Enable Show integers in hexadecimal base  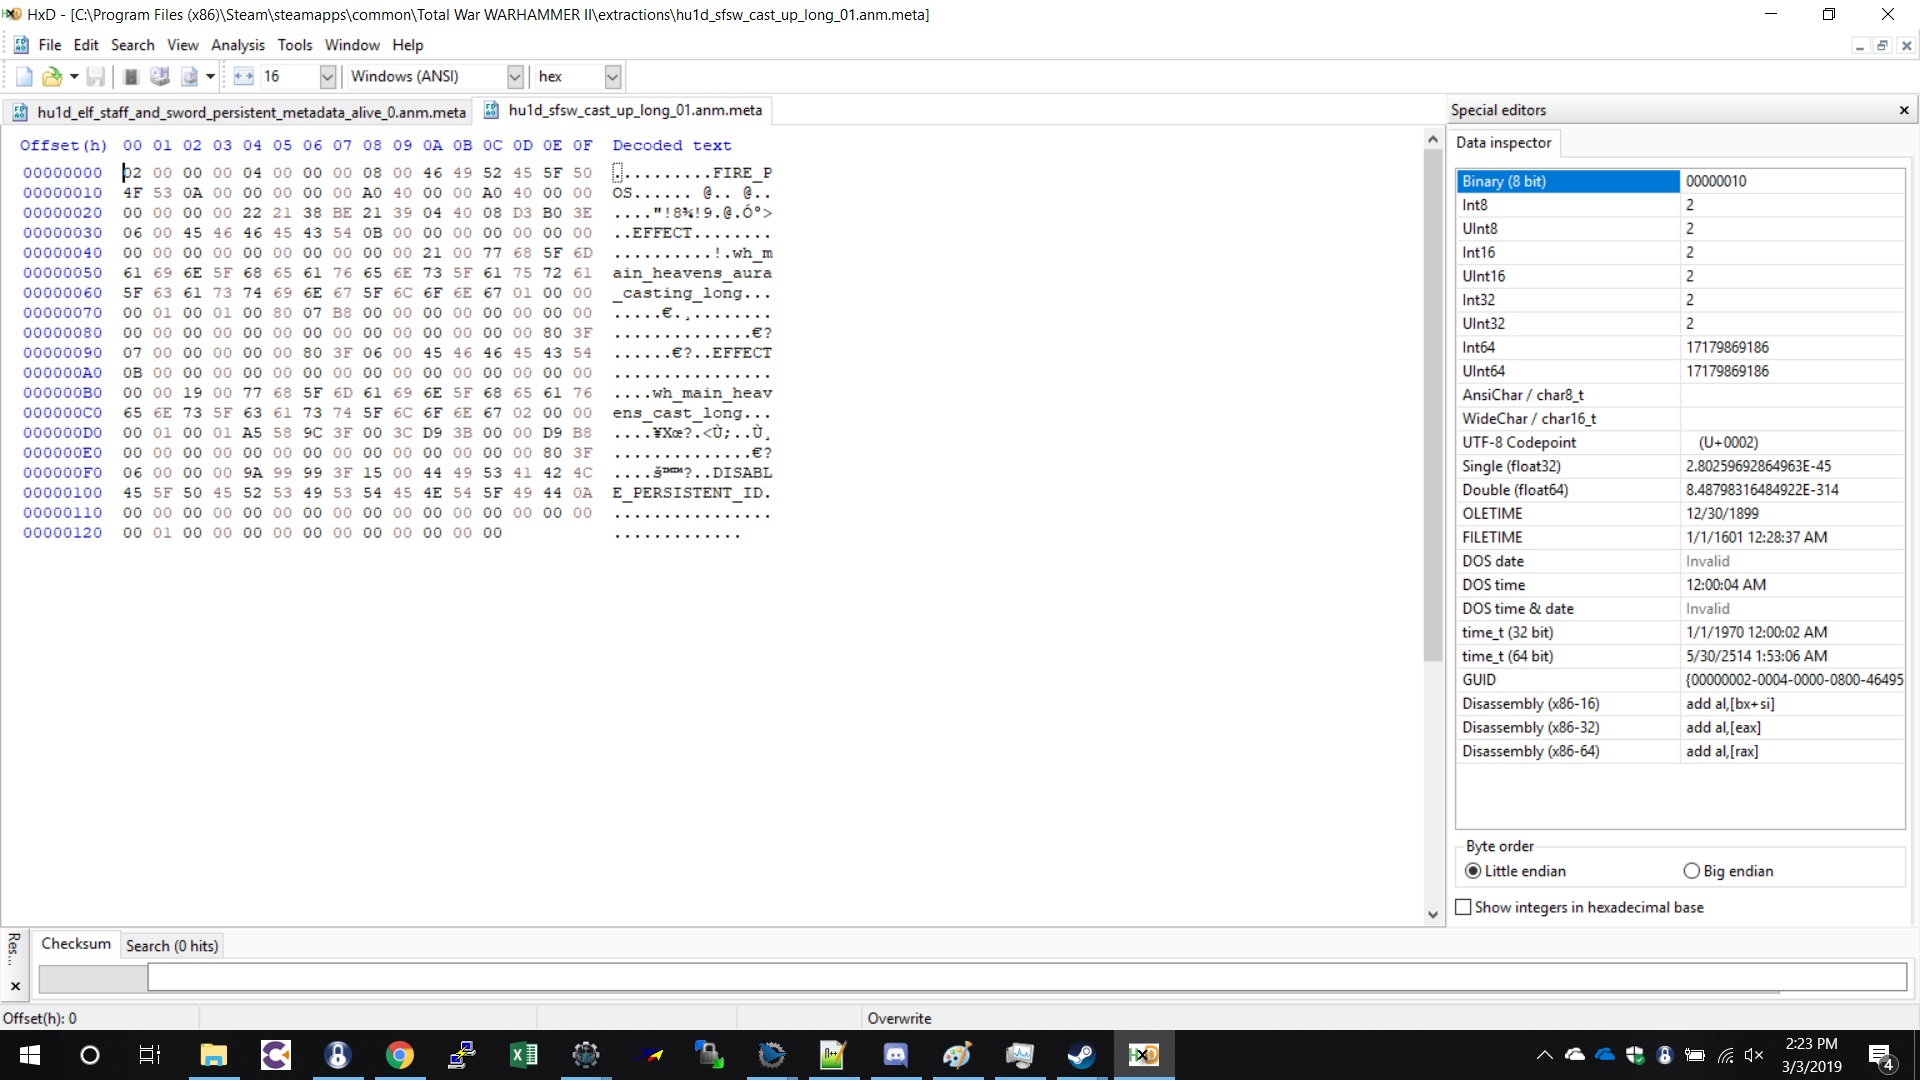coord(1464,907)
